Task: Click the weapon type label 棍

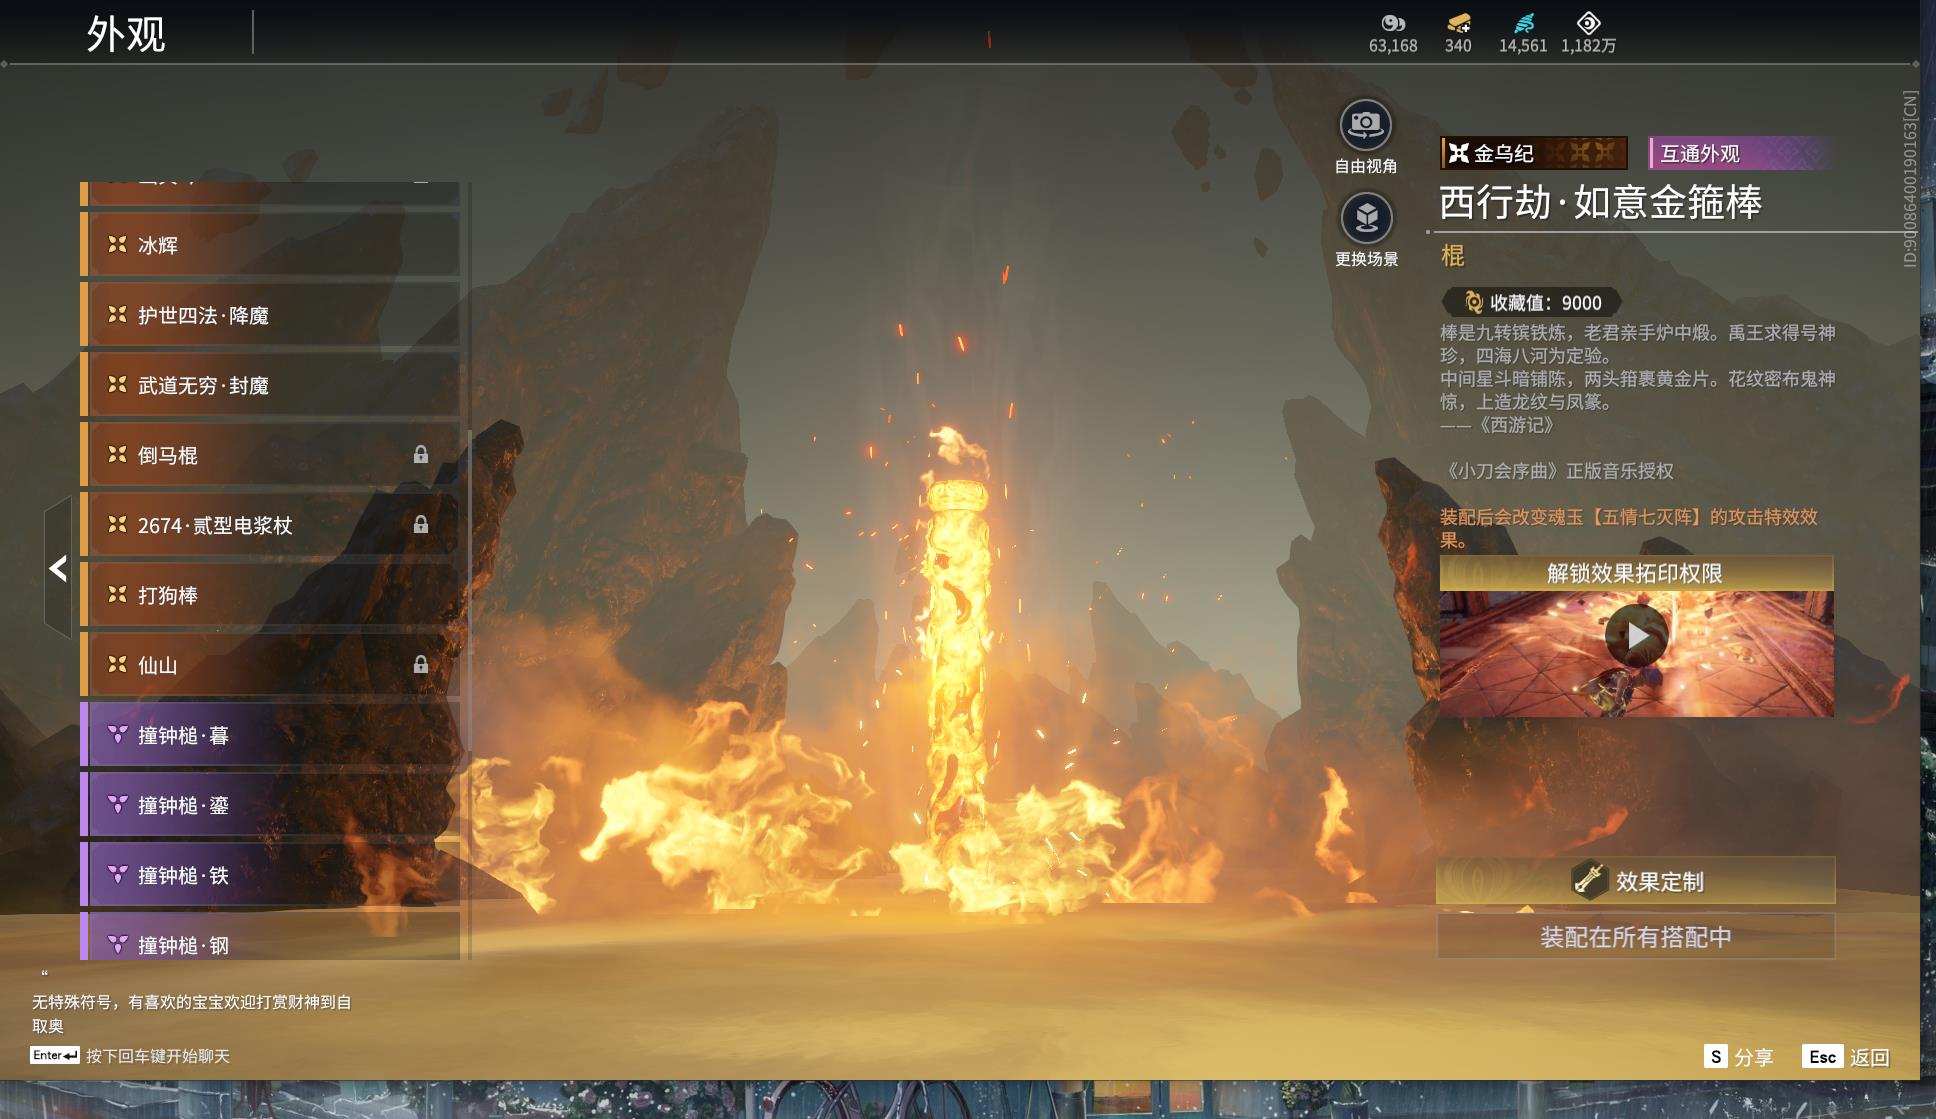Action: 1452,256
